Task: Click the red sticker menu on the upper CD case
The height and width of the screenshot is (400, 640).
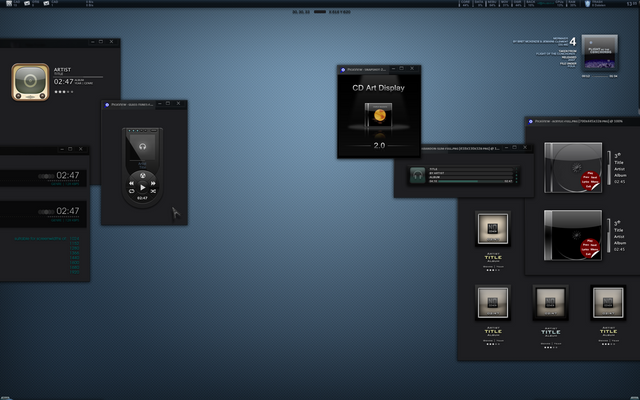Action: 590,181
